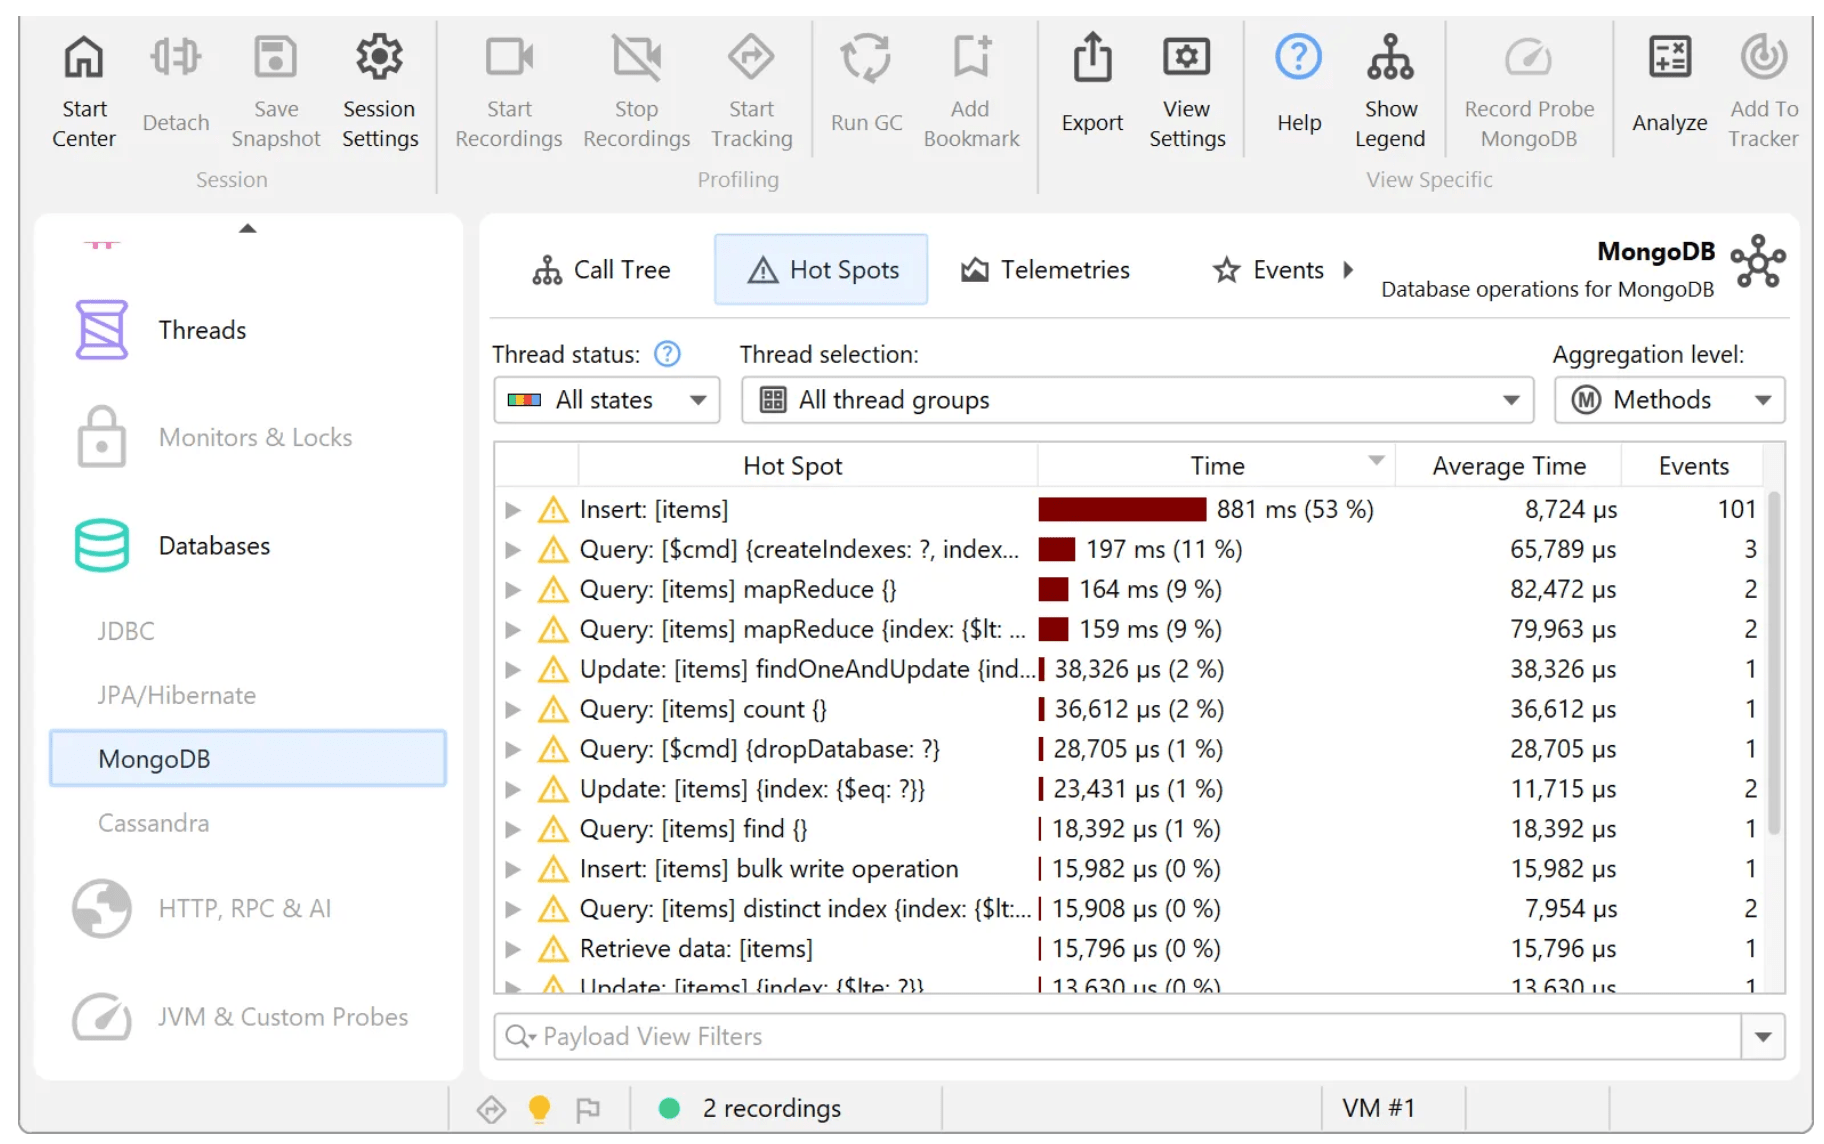Expand the createIndexes query row
1824x1144 pixels.
coord(513,550)
